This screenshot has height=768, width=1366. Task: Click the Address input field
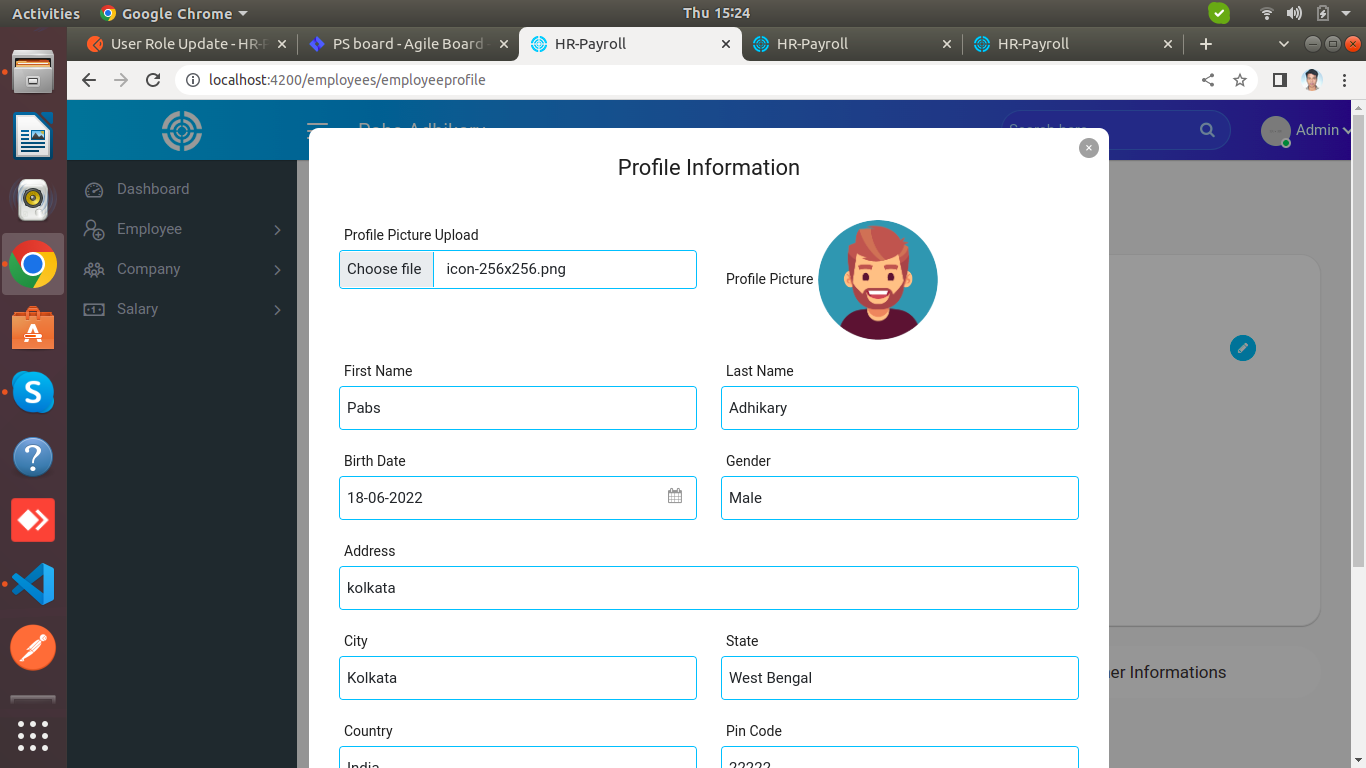point(708,588)
